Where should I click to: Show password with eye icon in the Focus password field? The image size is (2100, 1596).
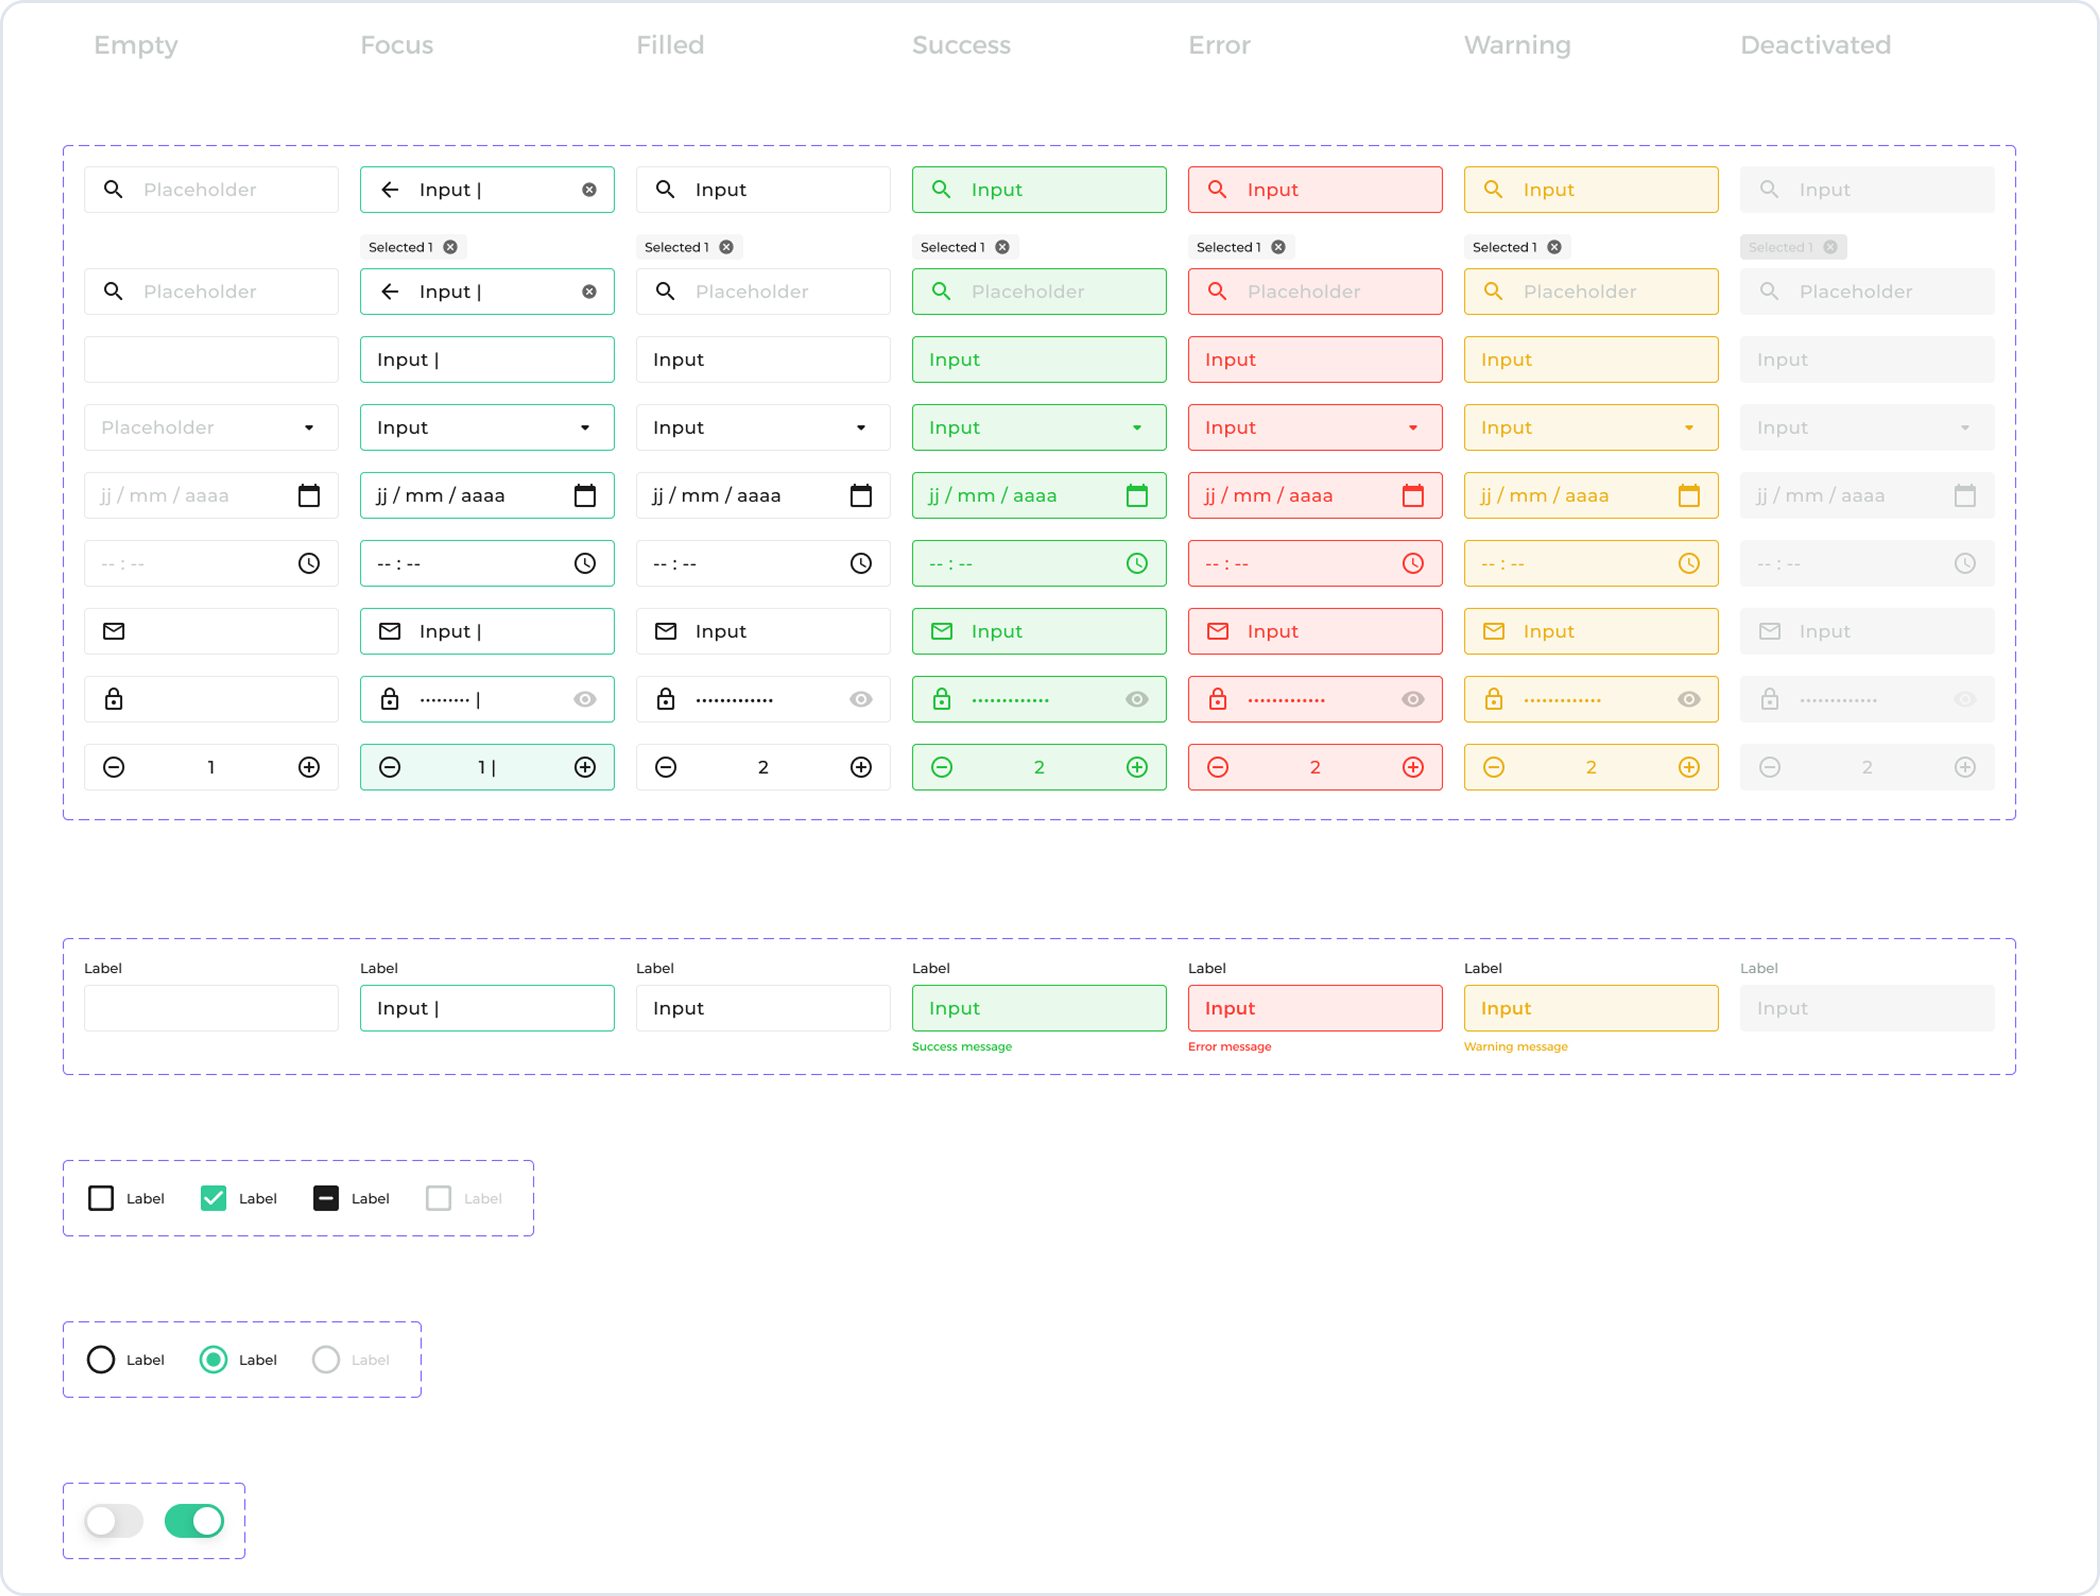[x=585, y=699]
